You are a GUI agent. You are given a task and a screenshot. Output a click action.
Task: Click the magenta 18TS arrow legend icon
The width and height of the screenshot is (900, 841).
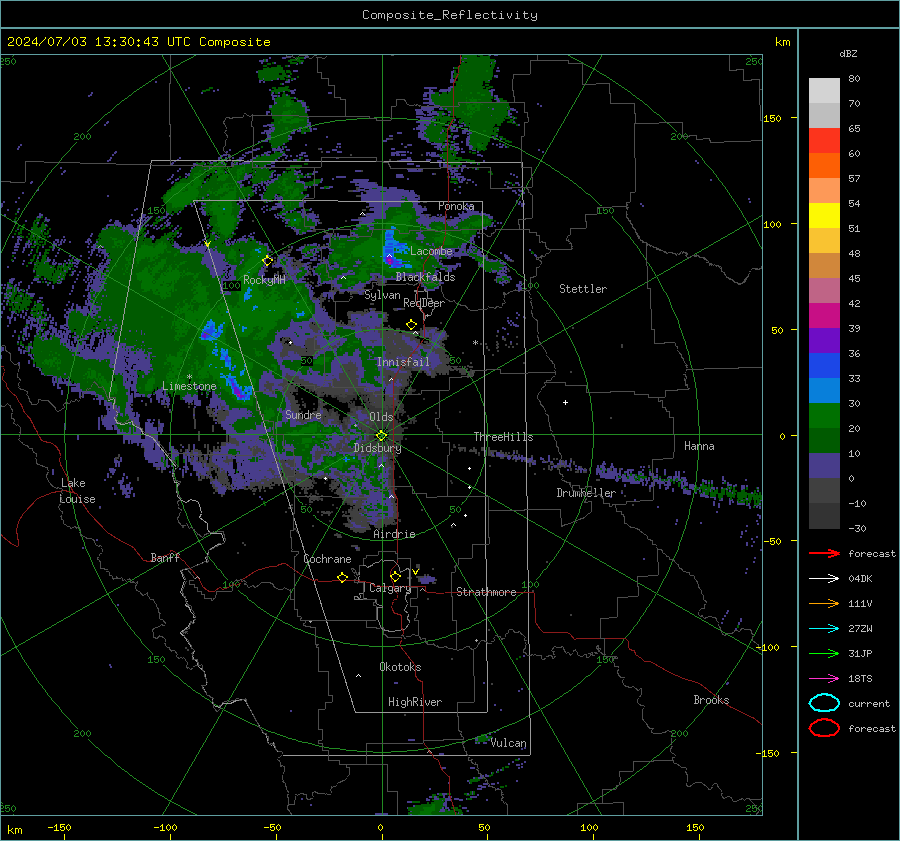pos(824,679)
